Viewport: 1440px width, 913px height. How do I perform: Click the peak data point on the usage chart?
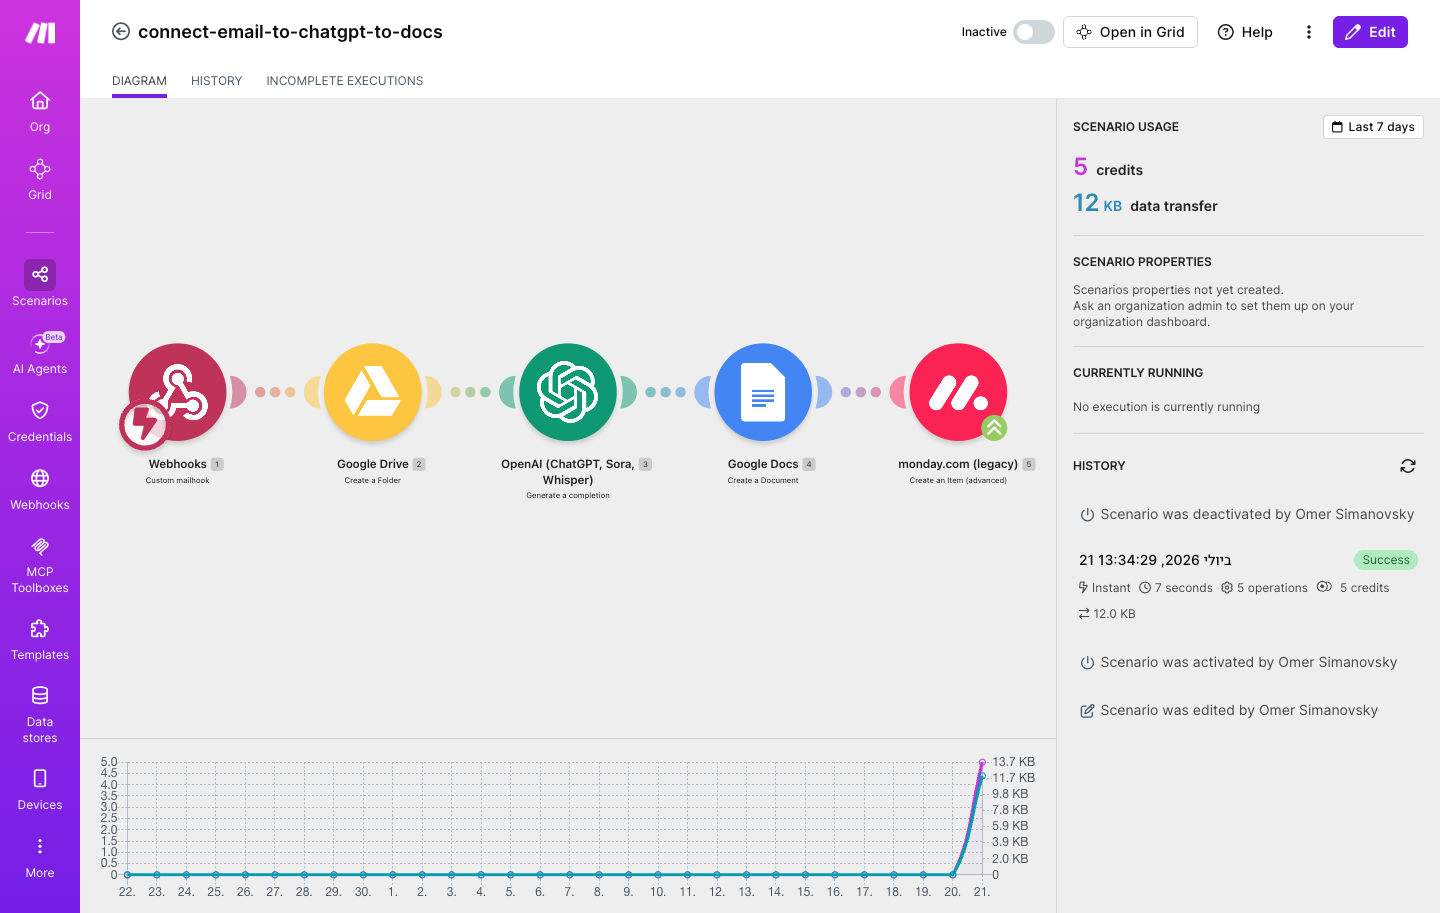pos(982,763)
